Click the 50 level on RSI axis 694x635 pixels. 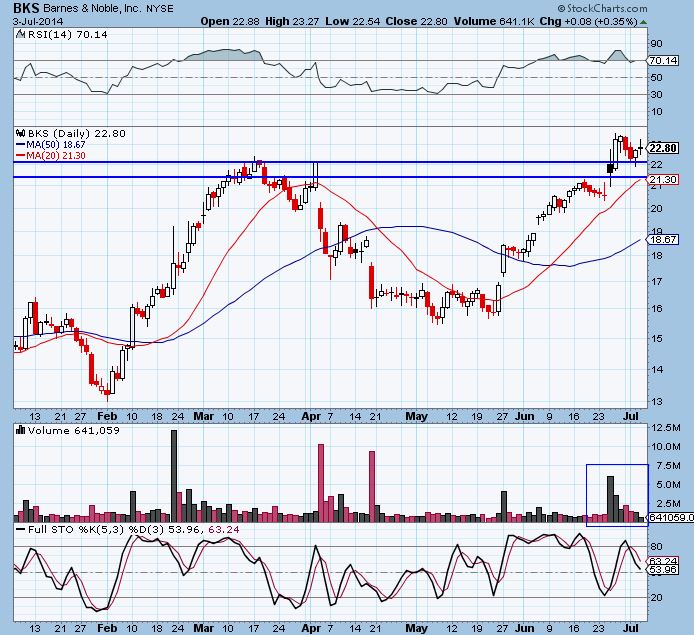(656, 77)
